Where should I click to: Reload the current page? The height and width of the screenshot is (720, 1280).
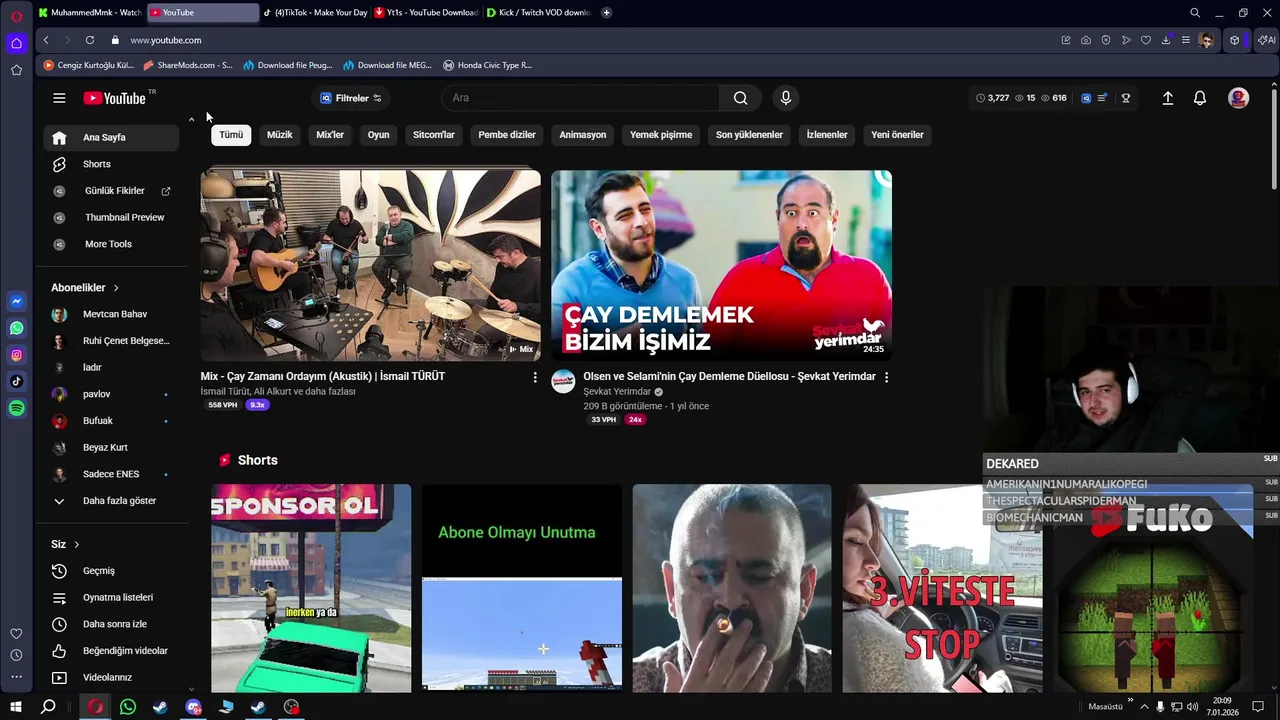pyautogui.click(x=90, y=40)
